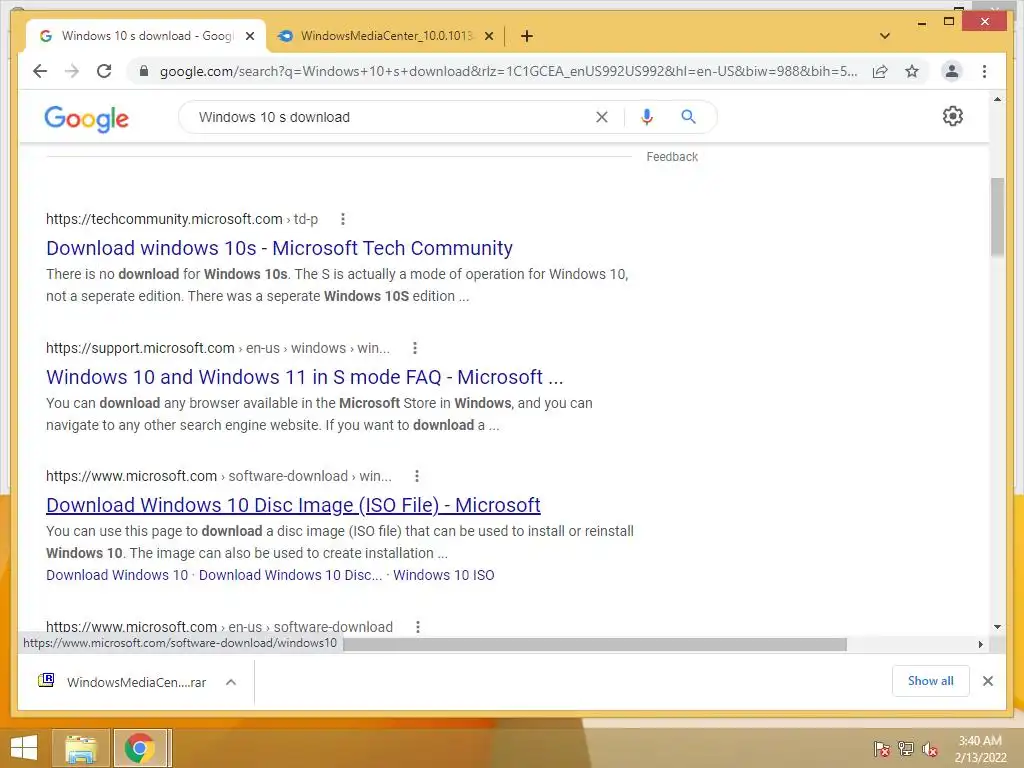The height and width of the screenshot is (768, 1024).
Task: Open the tab search chevron
Action: 885,36
